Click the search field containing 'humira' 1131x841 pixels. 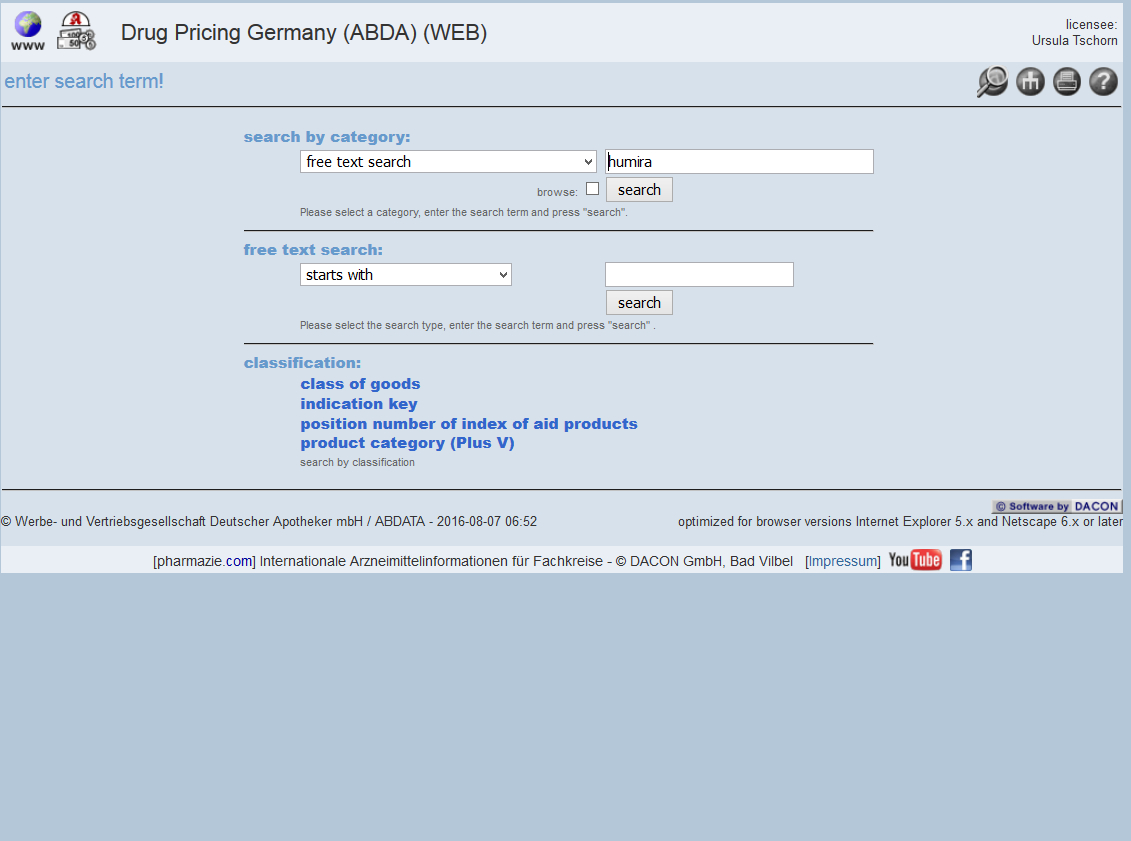tap(739, 162)
